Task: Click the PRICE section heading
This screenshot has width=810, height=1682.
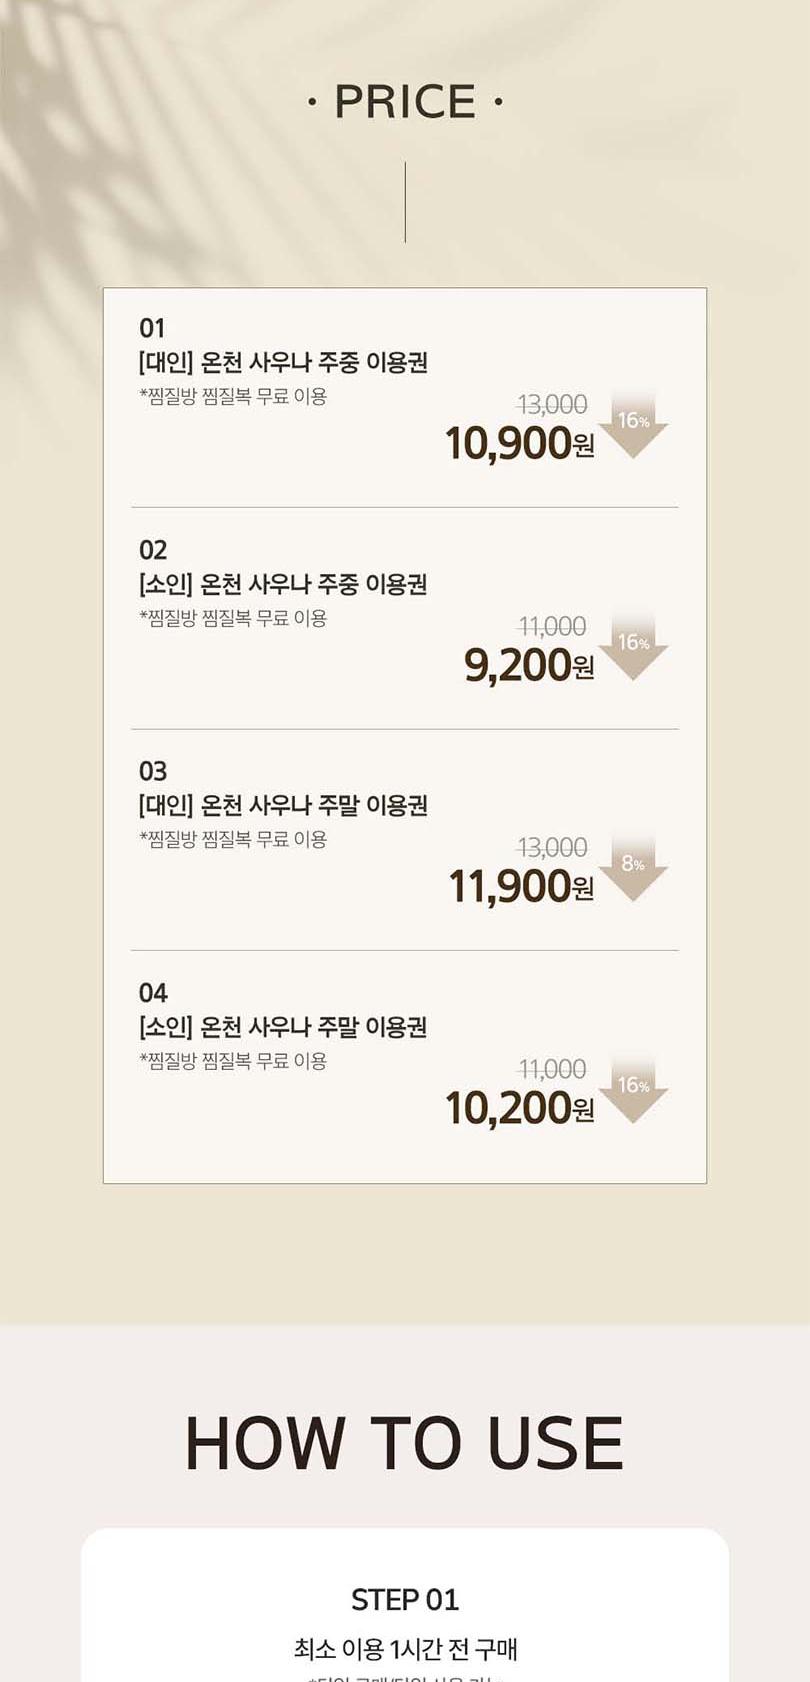Action: pos(405,102)
